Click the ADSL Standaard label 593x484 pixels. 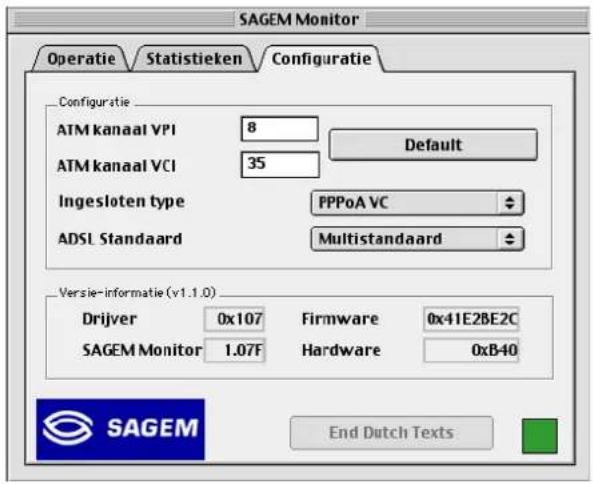click(120, 239)
